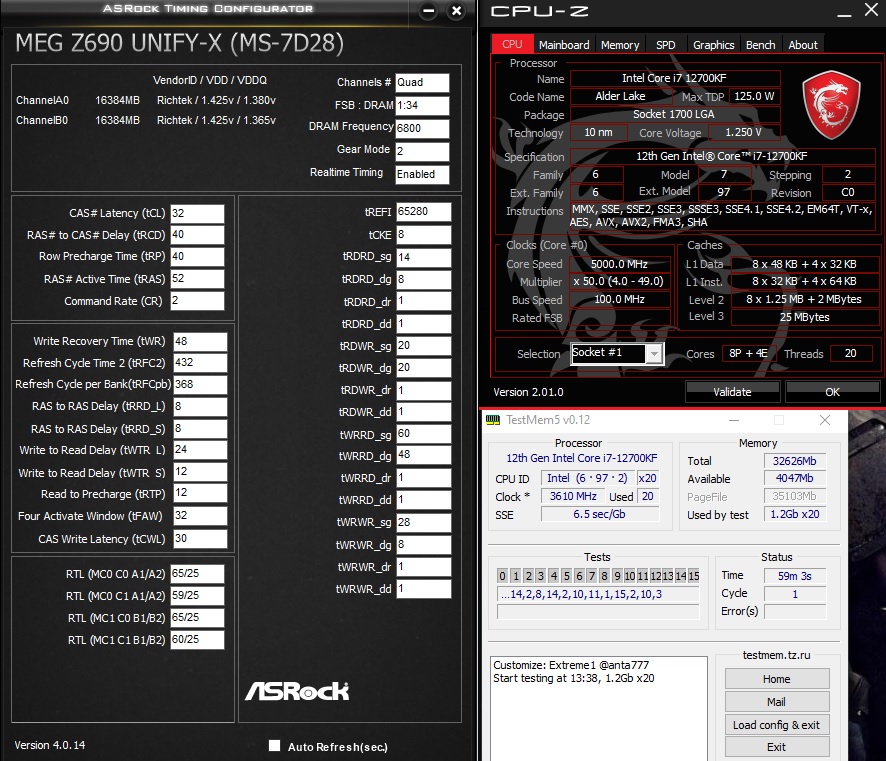Click the Write Recovery Time (tWR) field
The image size is (886, 761).
200,342
